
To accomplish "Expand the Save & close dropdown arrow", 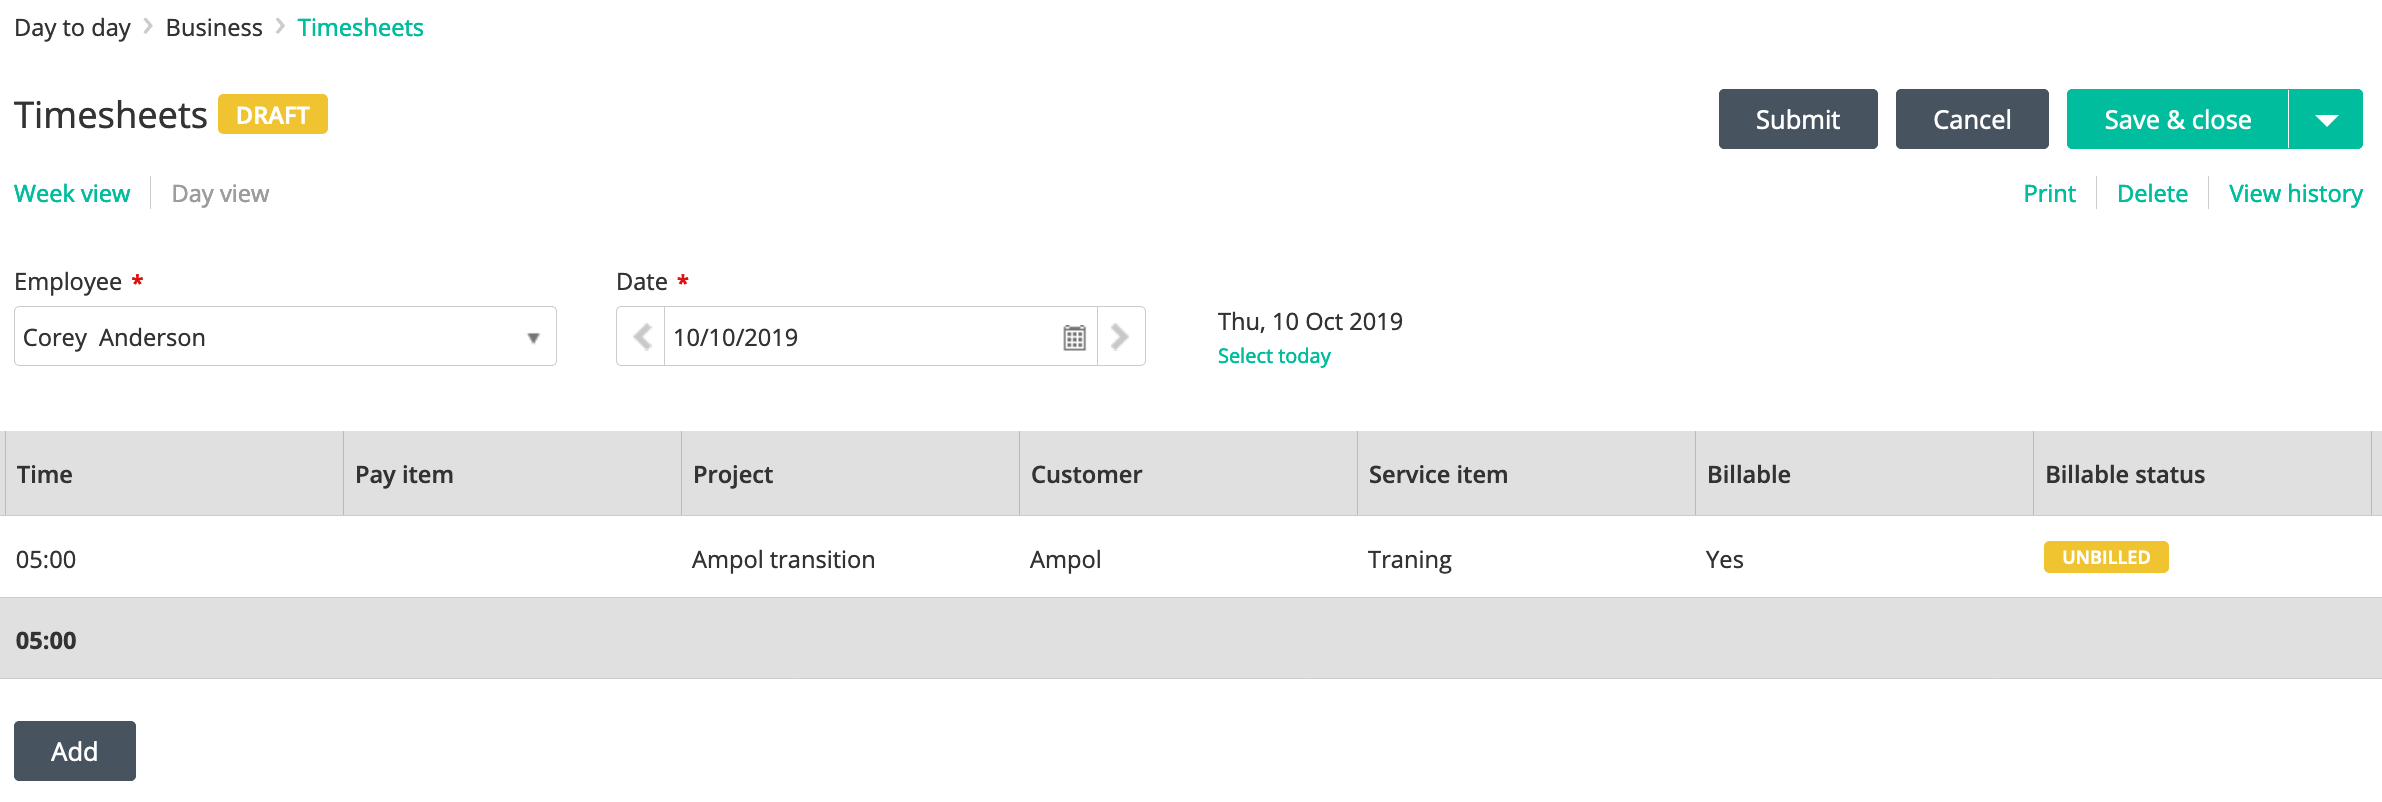I will (x=2326, y=119).
